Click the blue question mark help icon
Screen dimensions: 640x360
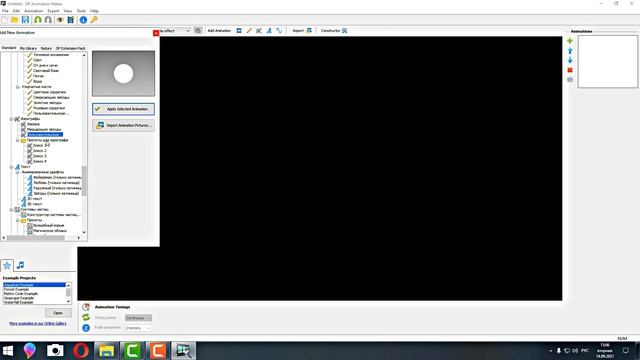coord(86,328)
